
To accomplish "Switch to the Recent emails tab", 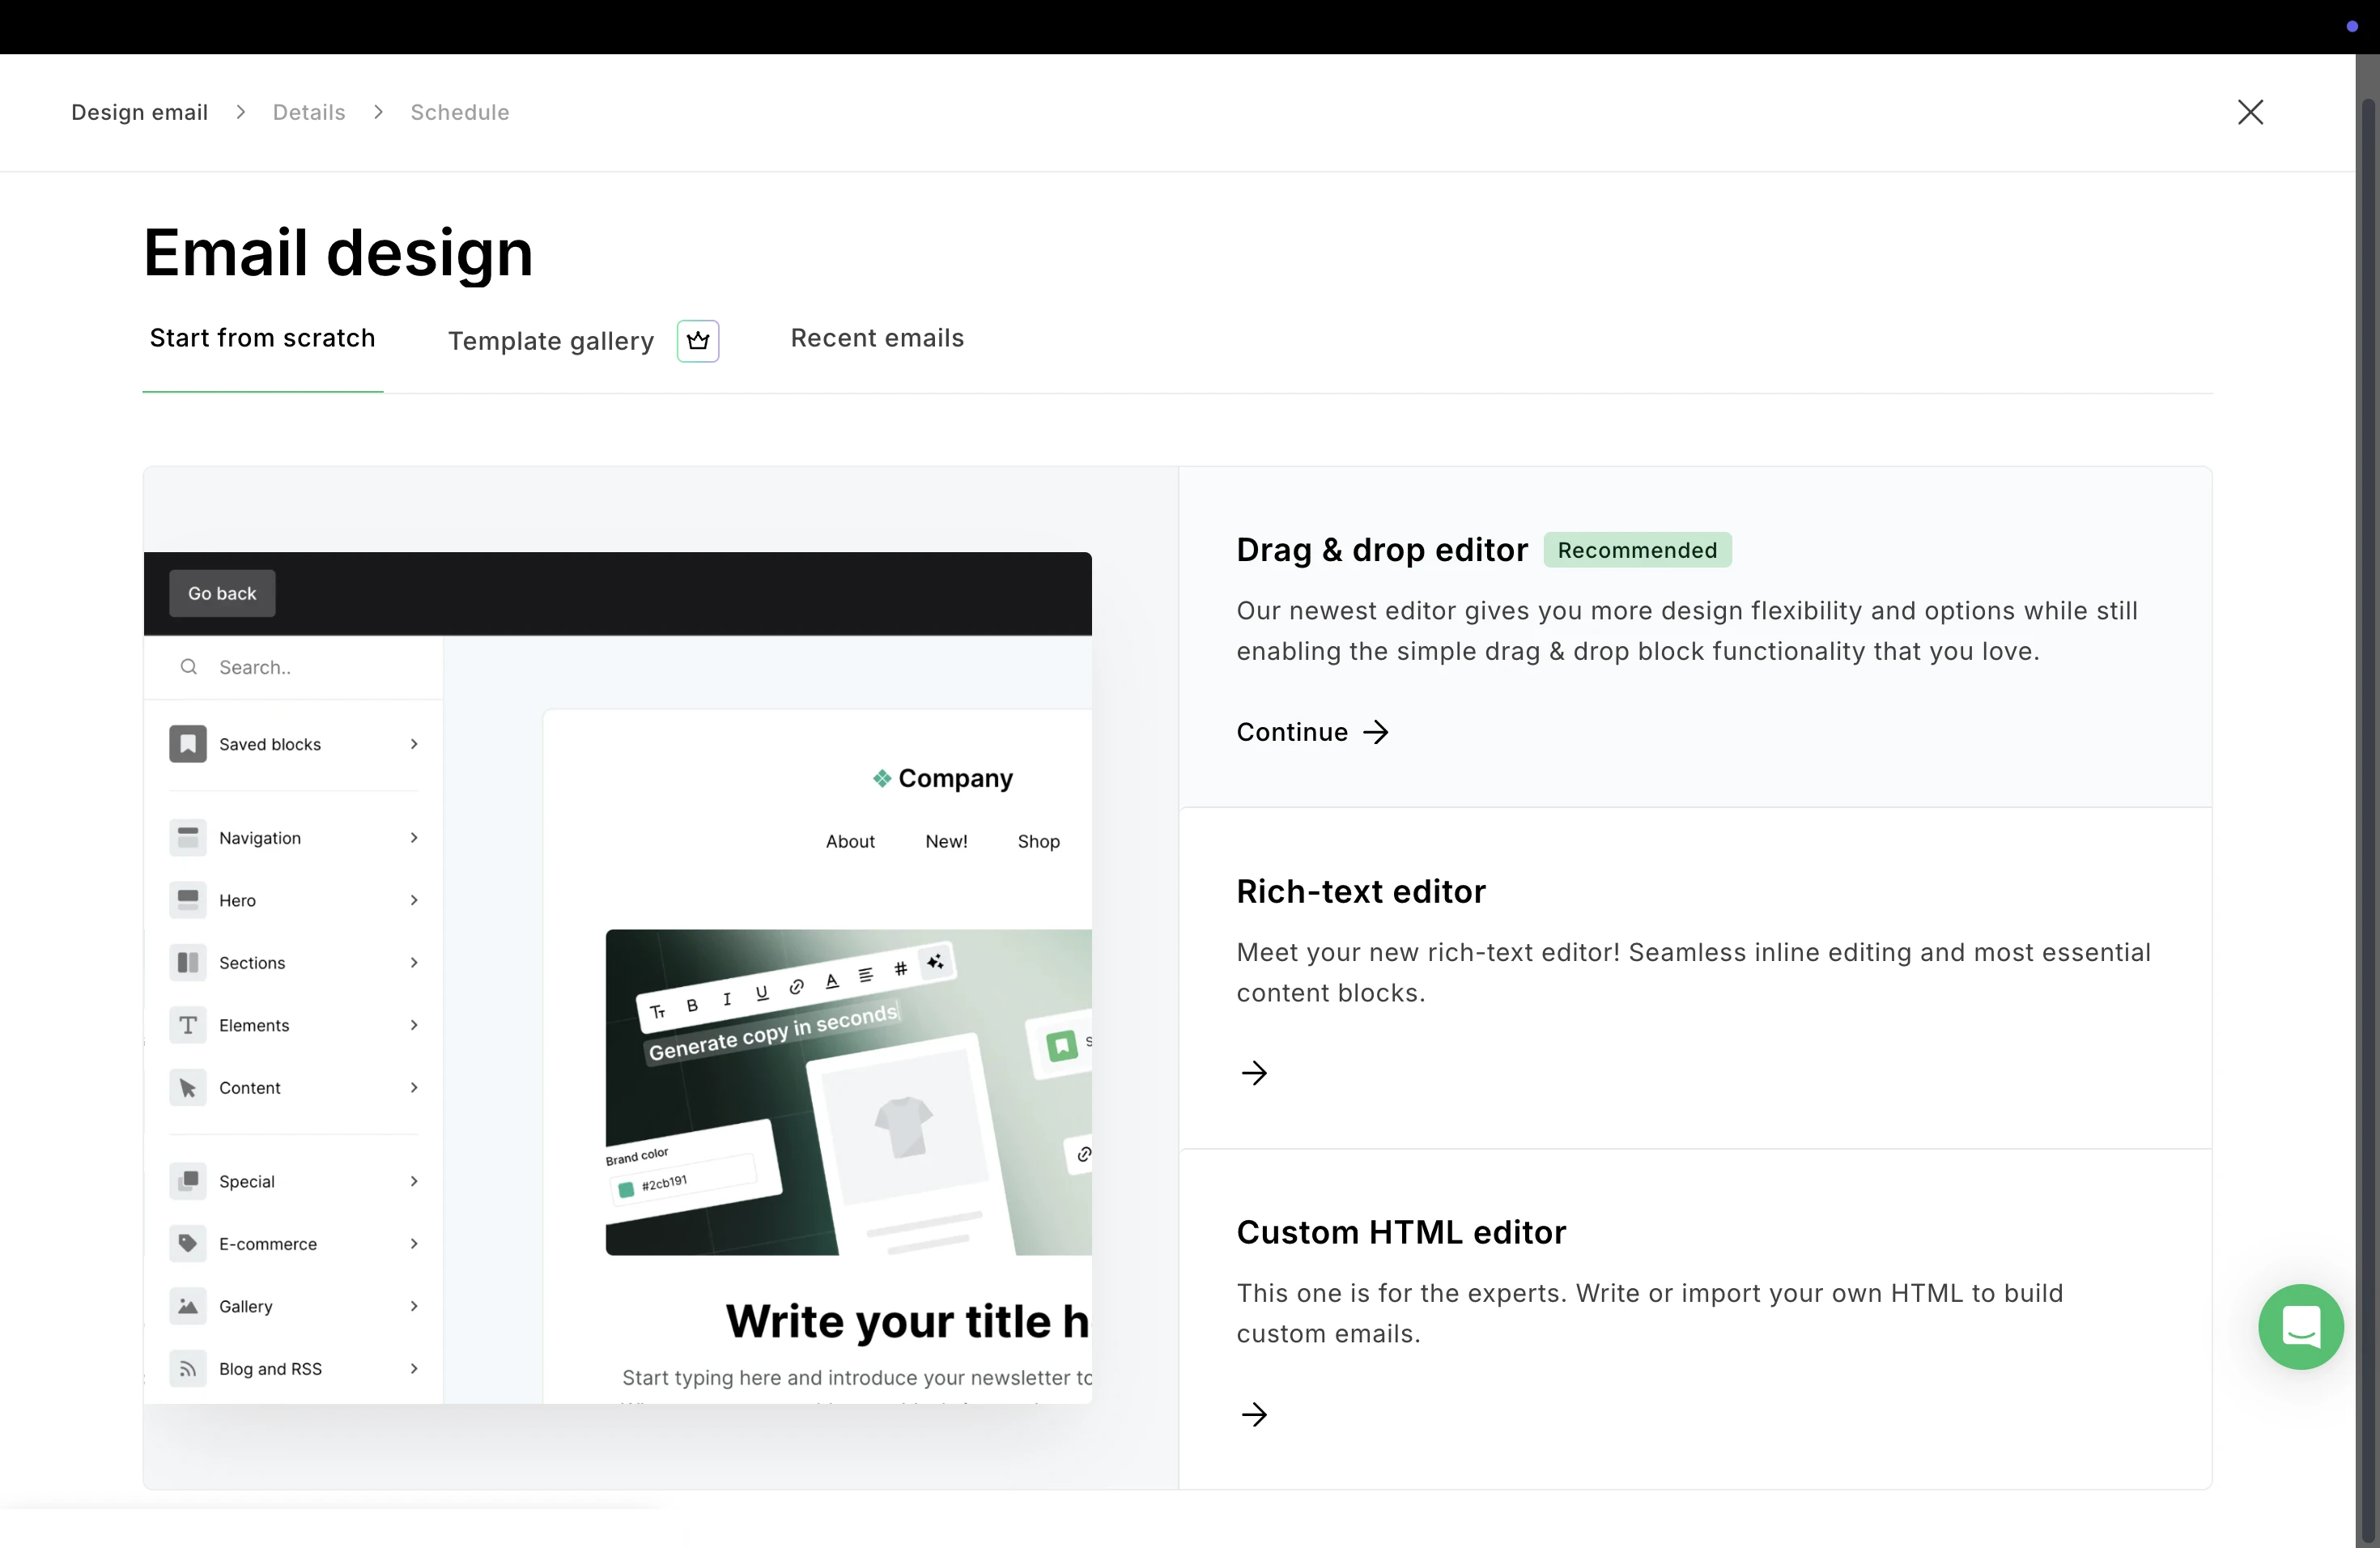I will pyautogui.click(x=877, y=338).
